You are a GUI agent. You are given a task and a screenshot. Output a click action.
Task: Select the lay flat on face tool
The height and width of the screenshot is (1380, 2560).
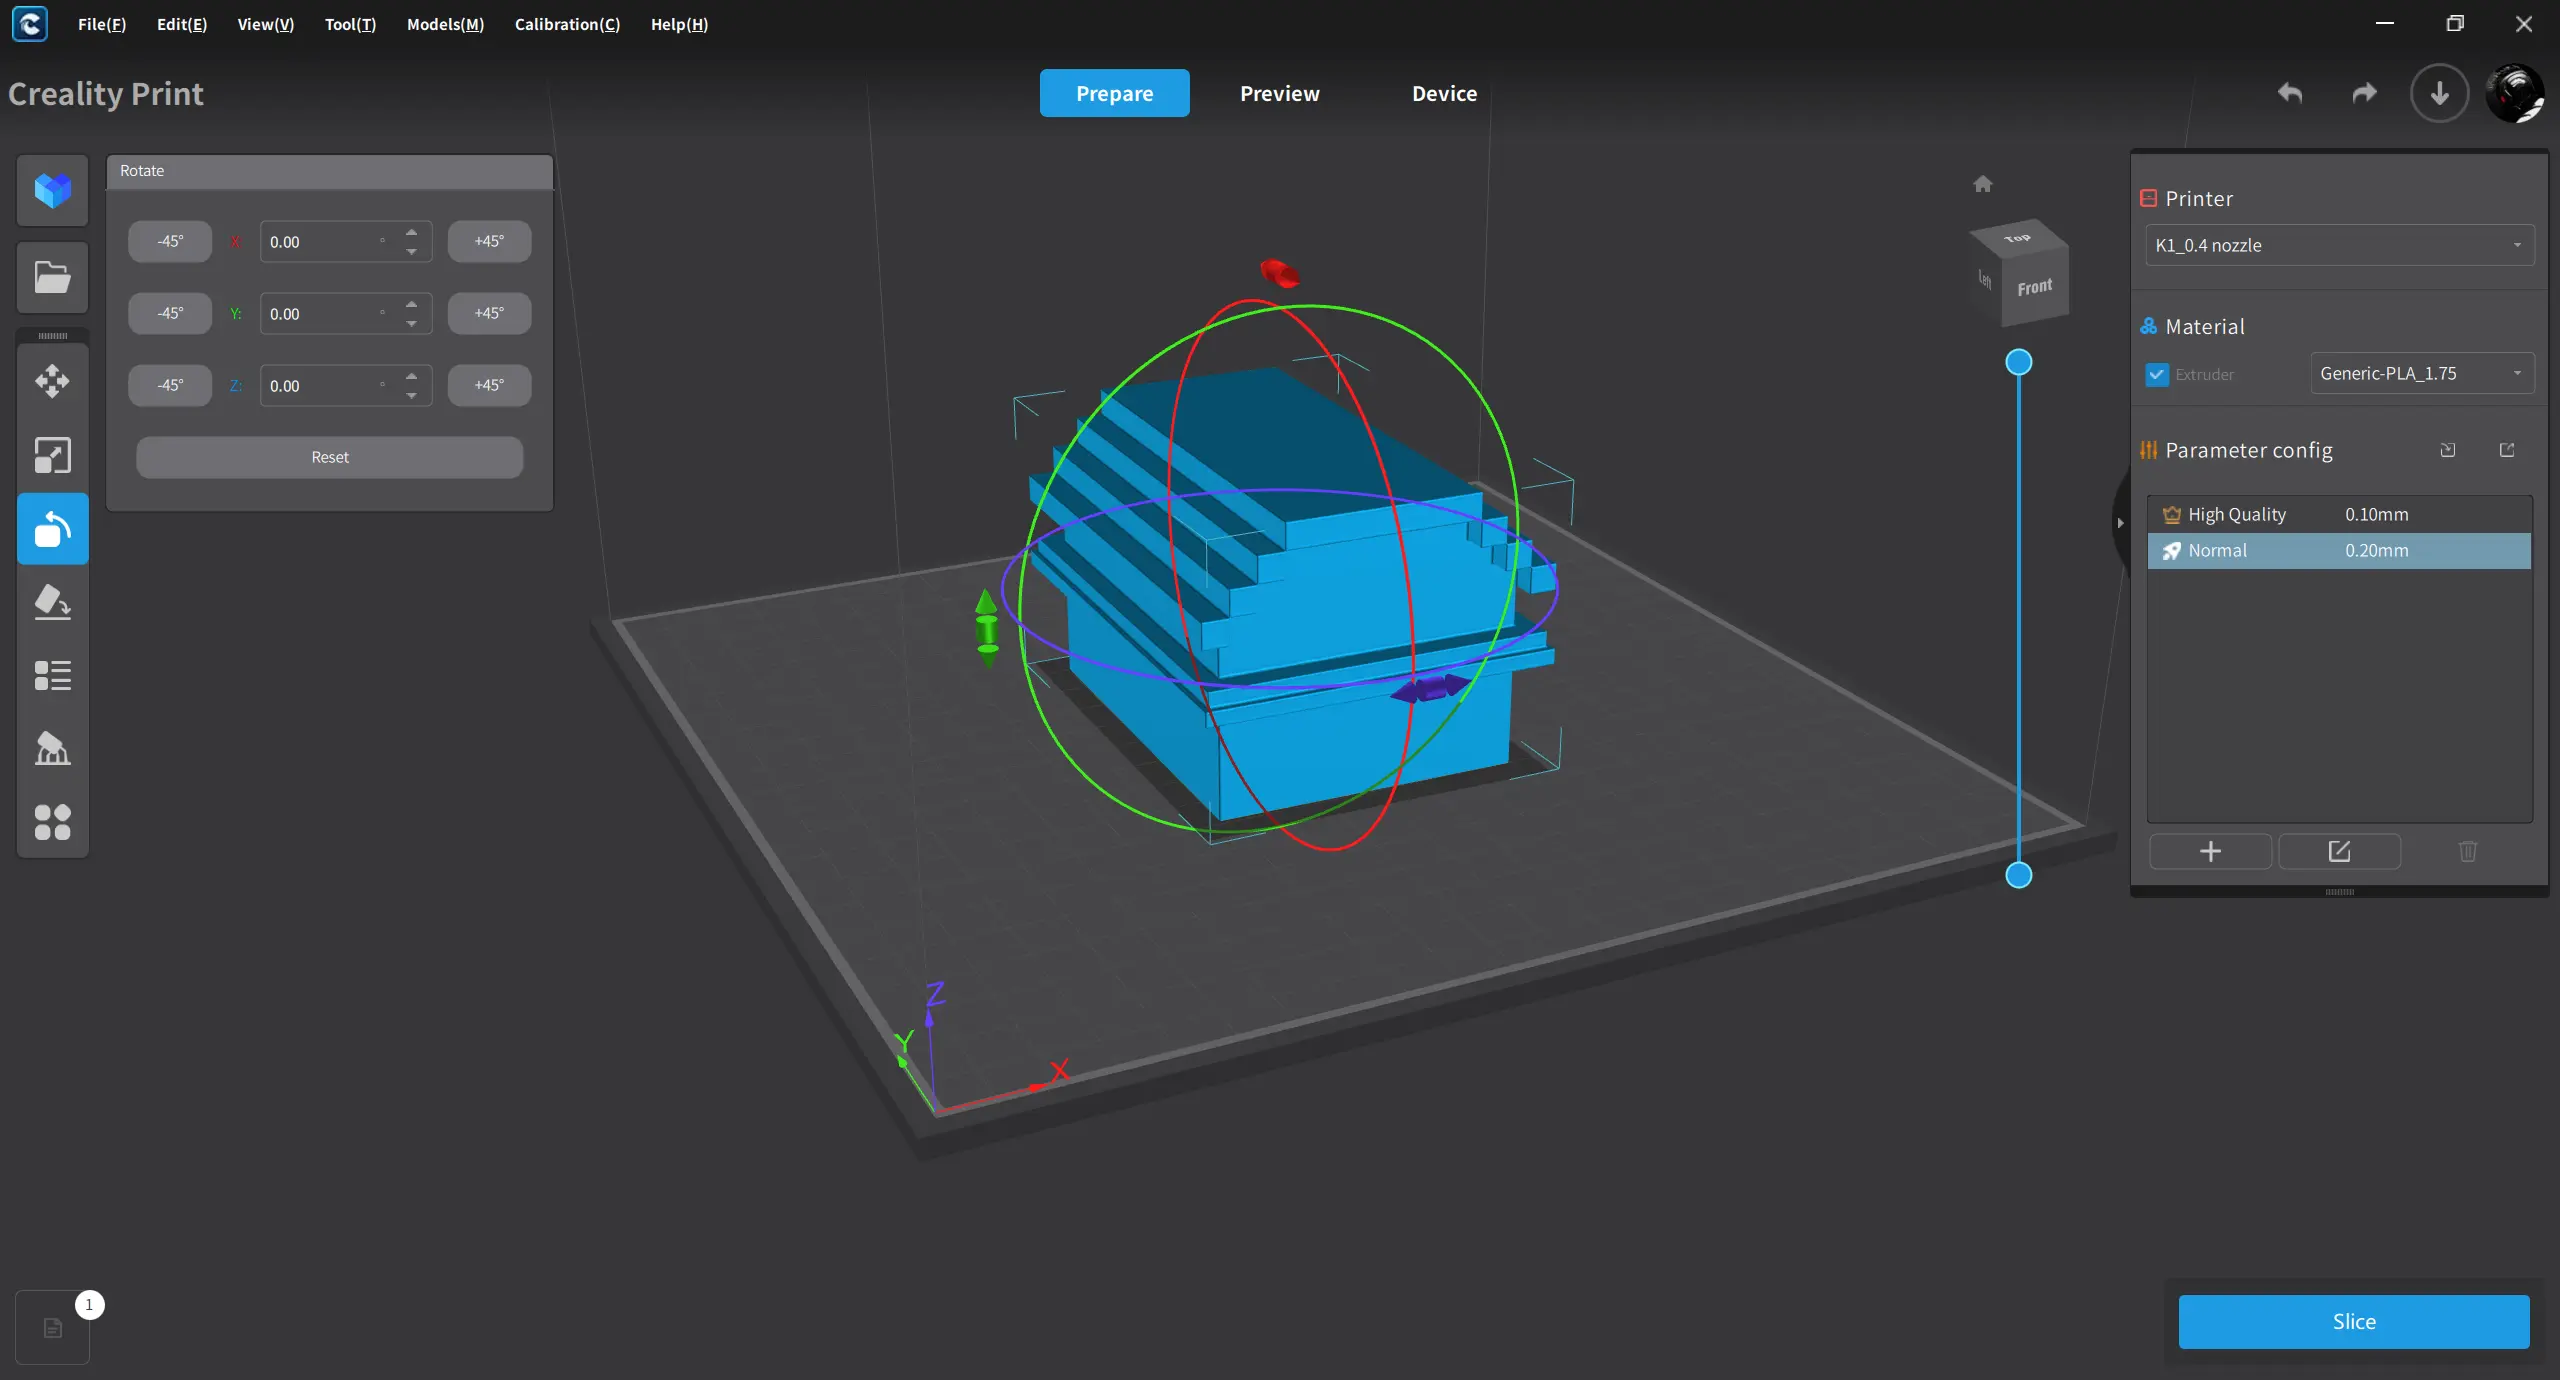pyautogui.click(x=53, y=602)
